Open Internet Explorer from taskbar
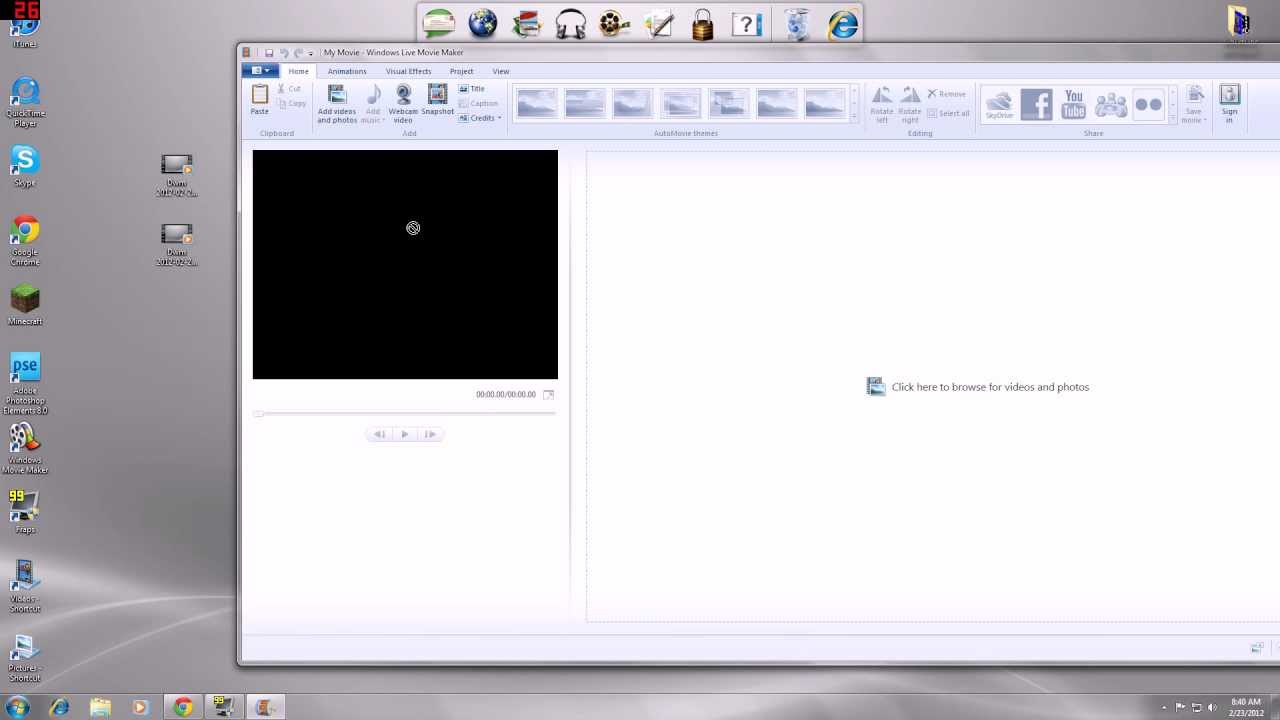The image size is (1280, 720). tap(59, 707)
